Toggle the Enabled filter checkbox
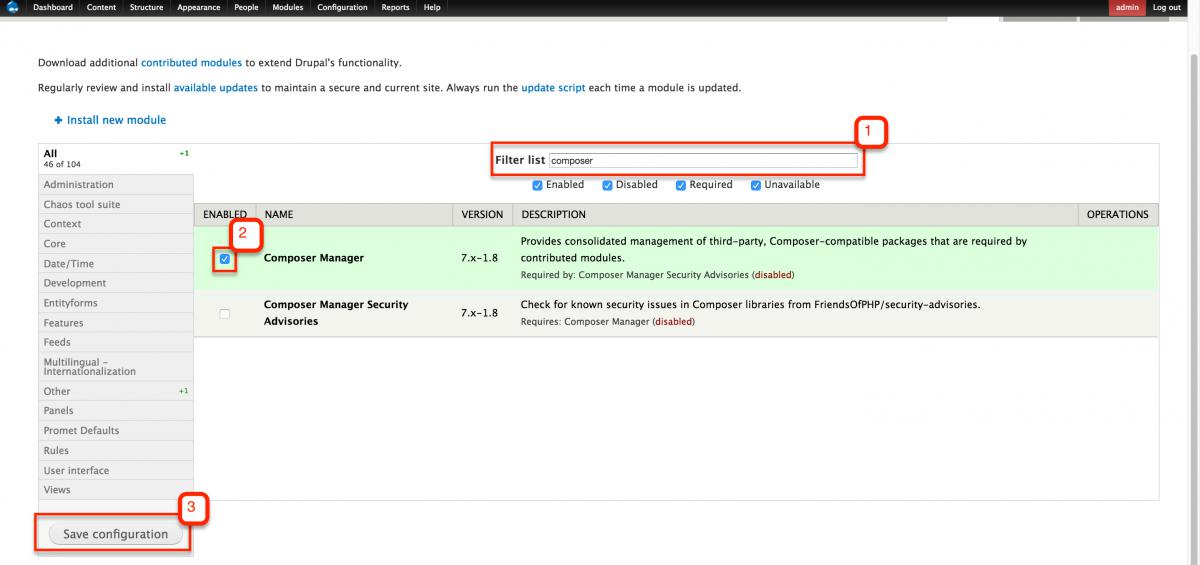1200x565 pixels. pyautogui.click(x=537, y=185)
